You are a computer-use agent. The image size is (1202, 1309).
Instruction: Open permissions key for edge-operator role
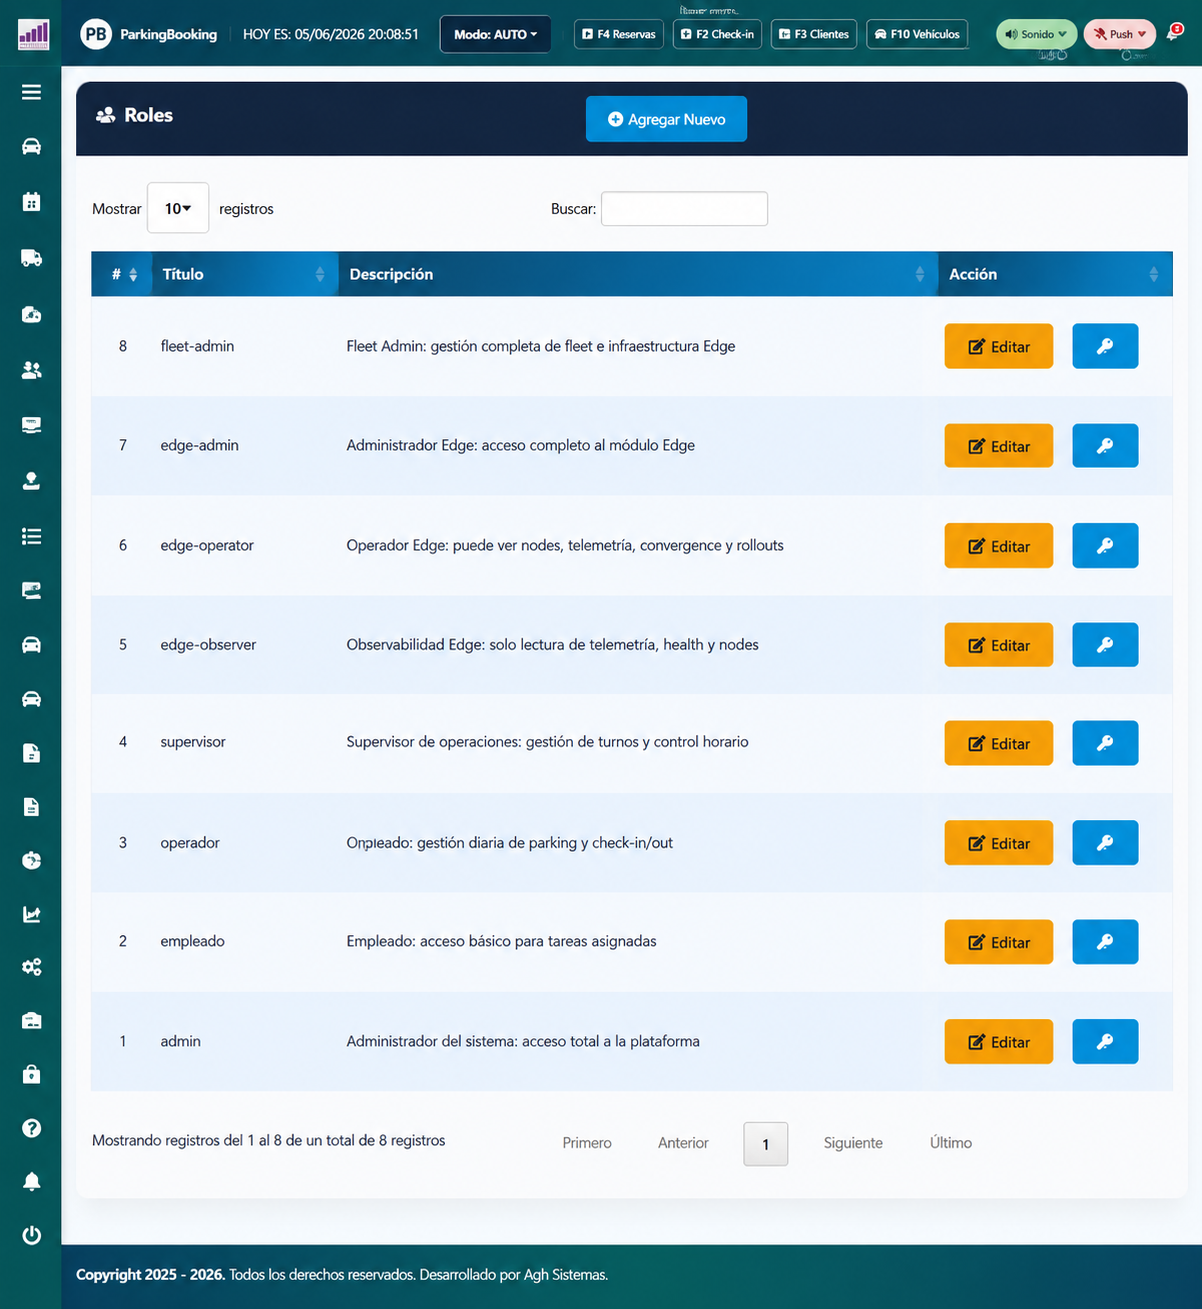coord(1105,545)
